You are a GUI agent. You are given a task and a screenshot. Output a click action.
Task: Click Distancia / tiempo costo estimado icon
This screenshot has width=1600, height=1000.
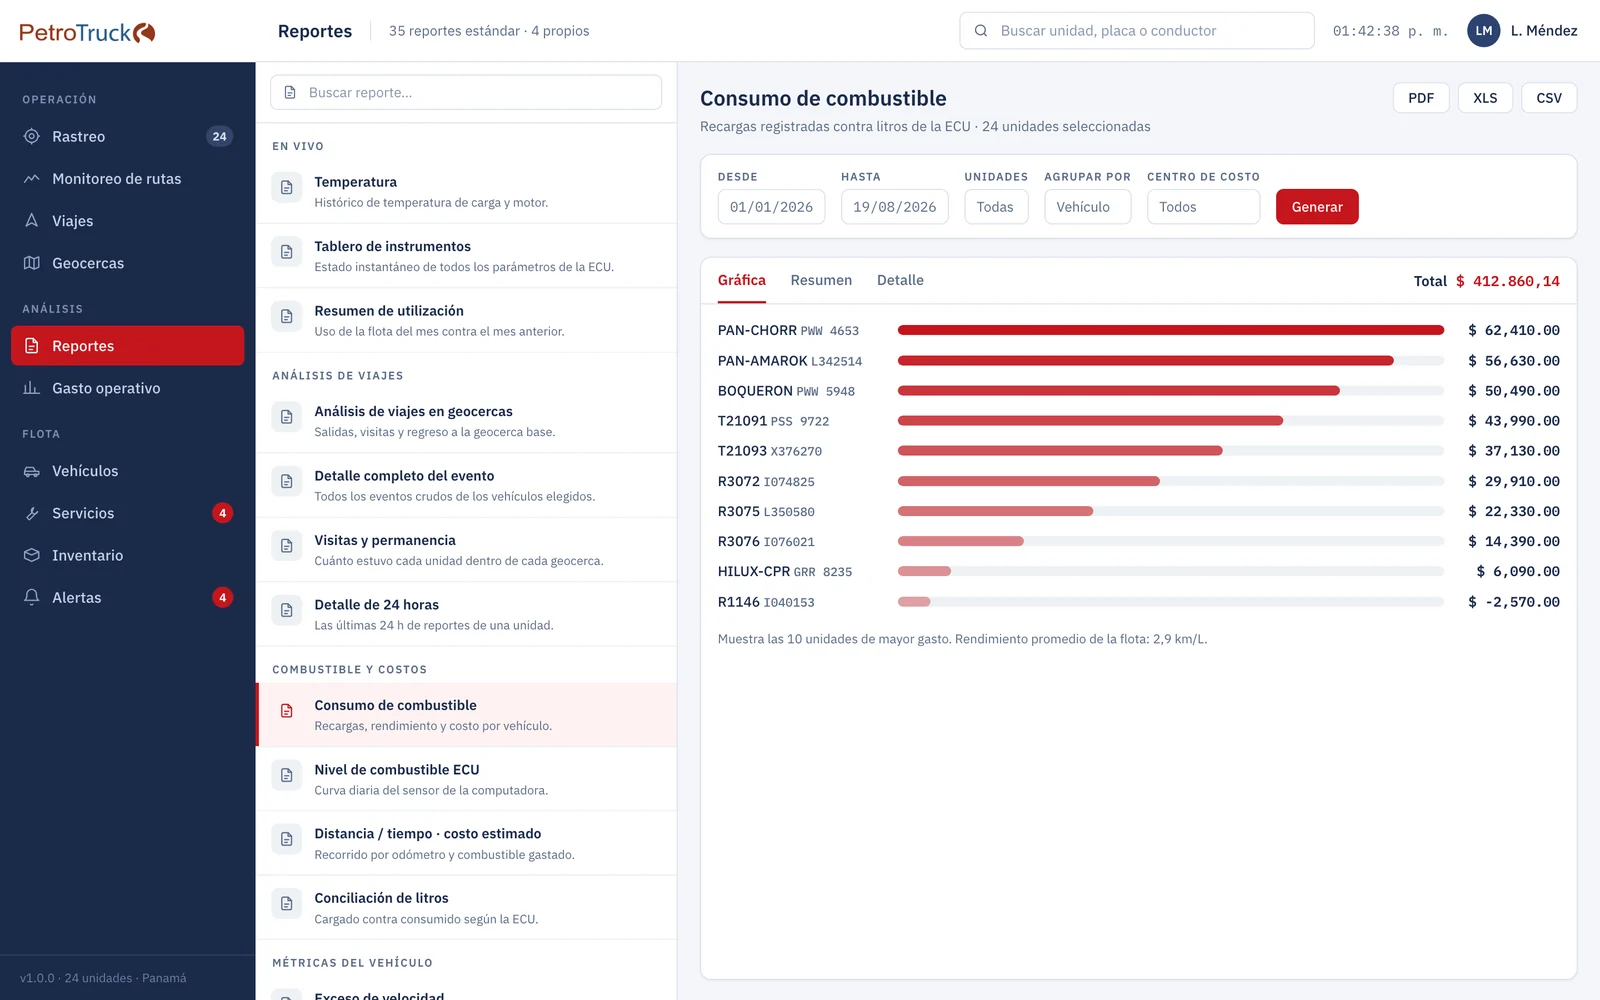pos(287,839)
